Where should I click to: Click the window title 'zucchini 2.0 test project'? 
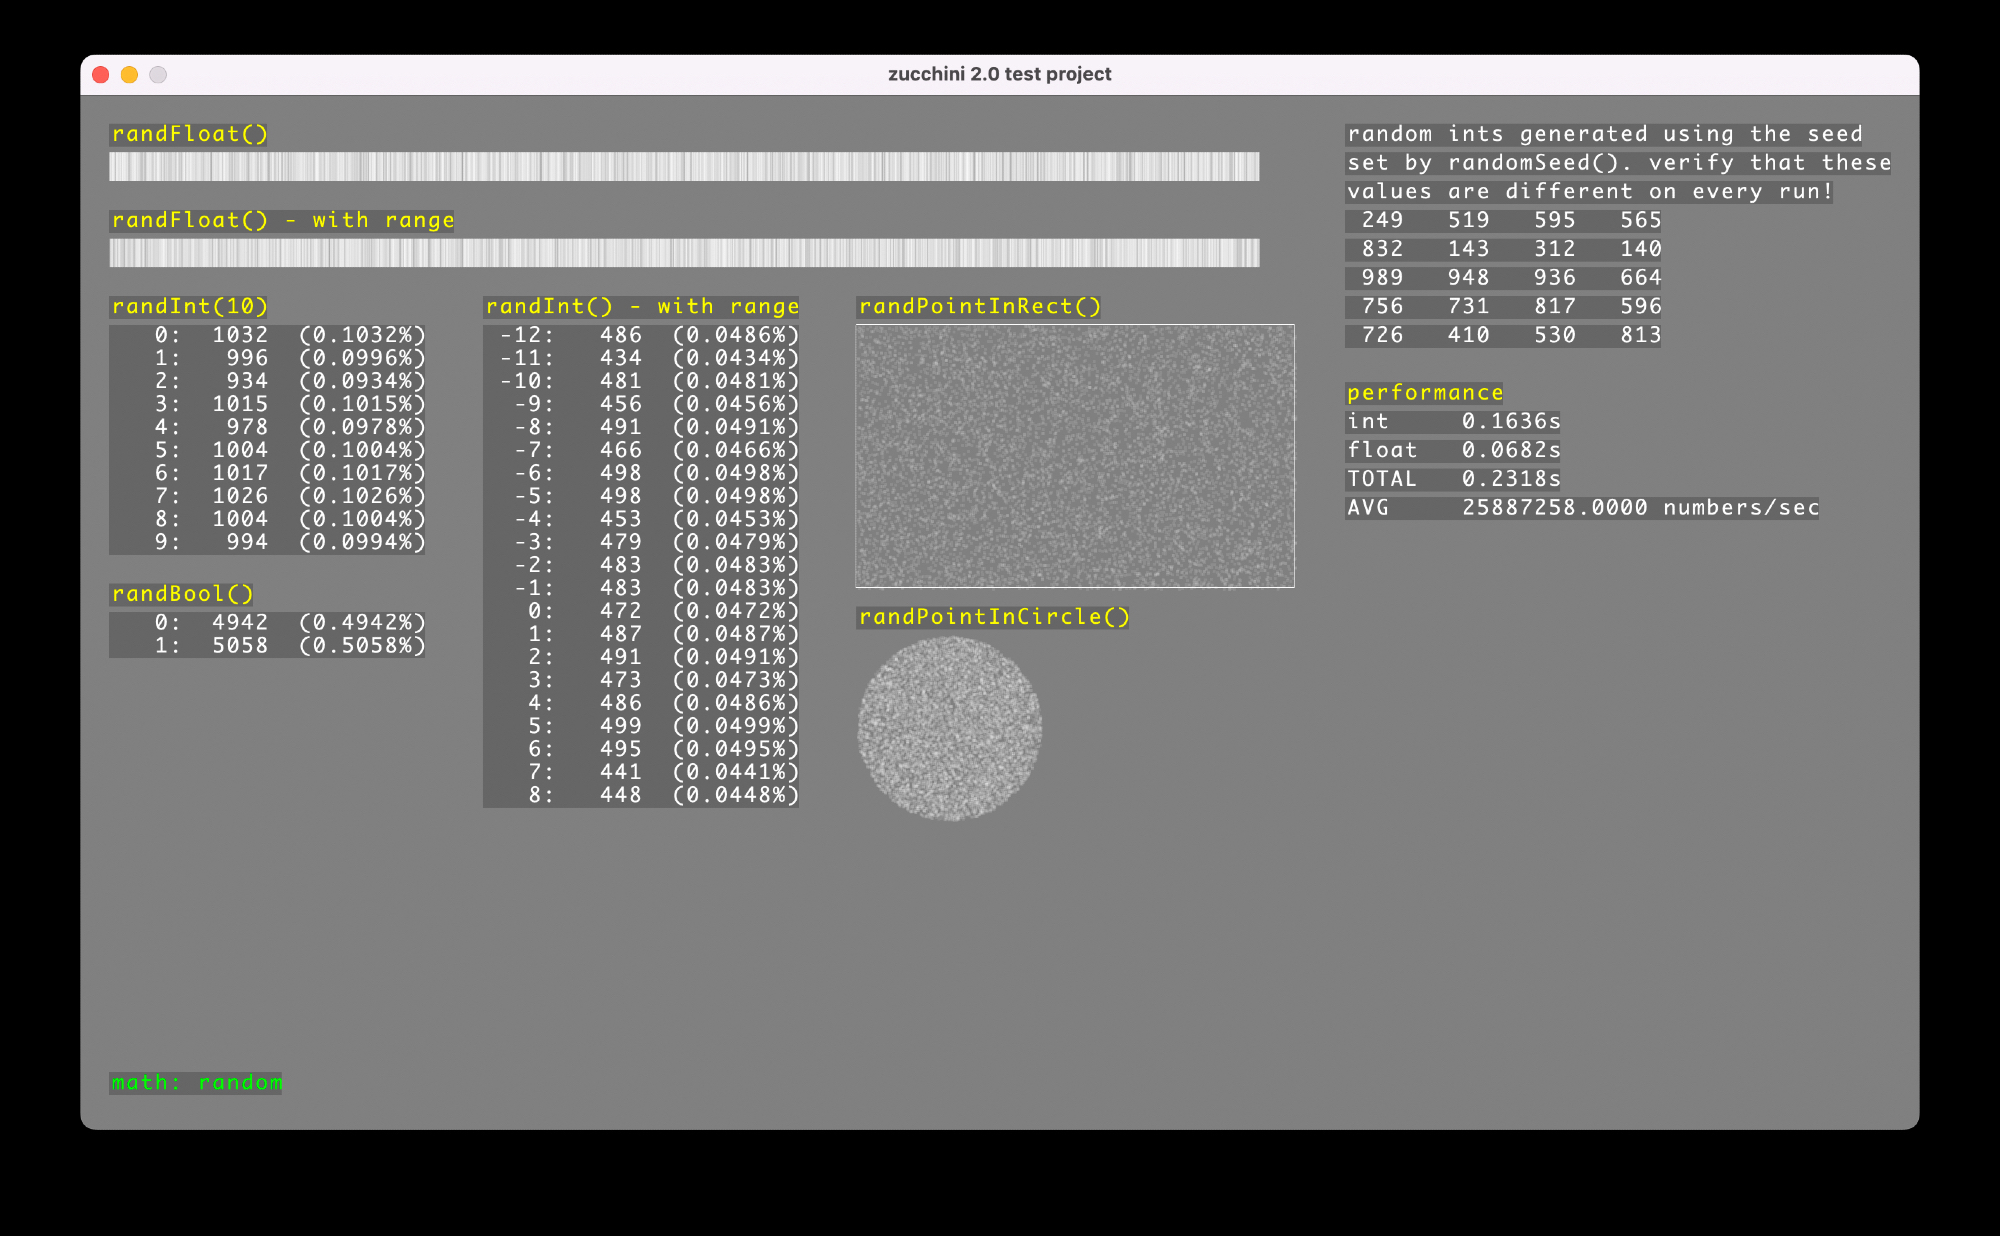point(999,74)
